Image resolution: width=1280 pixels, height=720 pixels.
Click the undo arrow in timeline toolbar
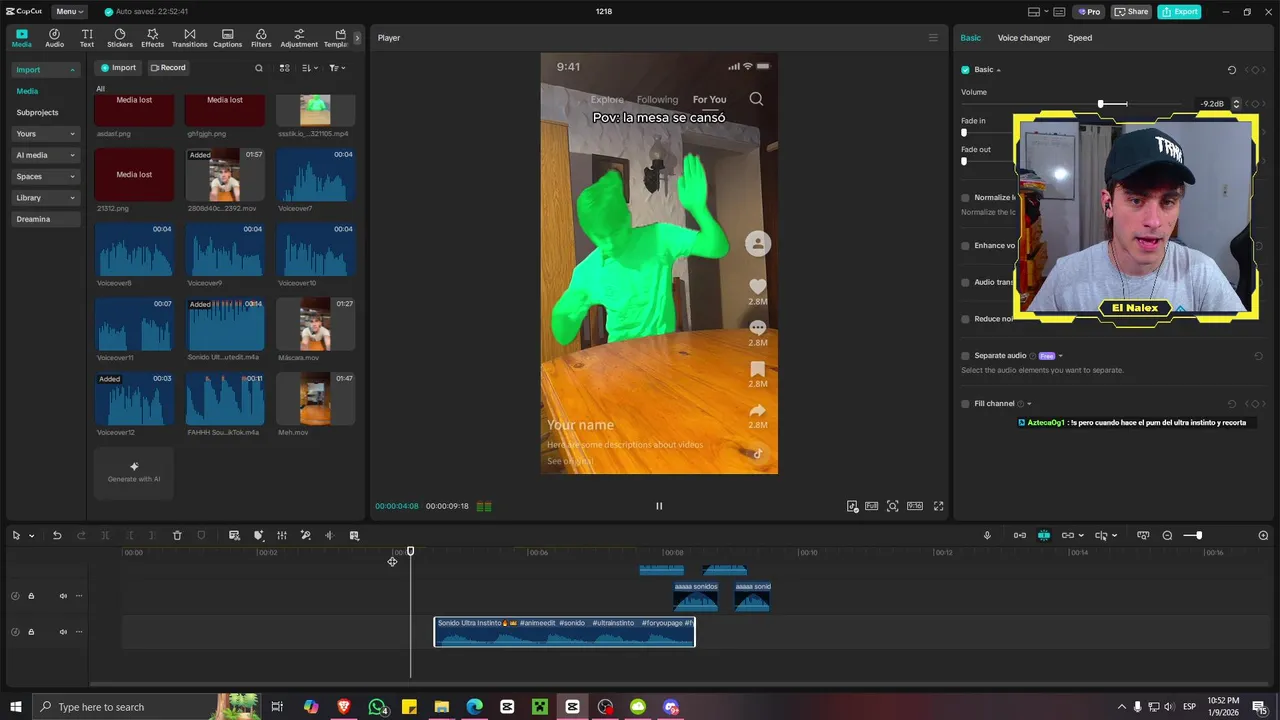(57, 536)
